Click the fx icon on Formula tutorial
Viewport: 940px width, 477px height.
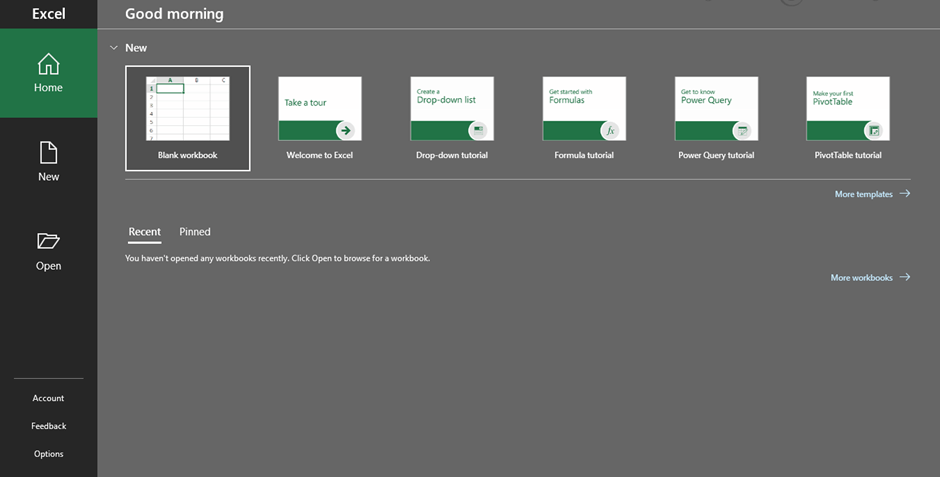click(609, 130)
